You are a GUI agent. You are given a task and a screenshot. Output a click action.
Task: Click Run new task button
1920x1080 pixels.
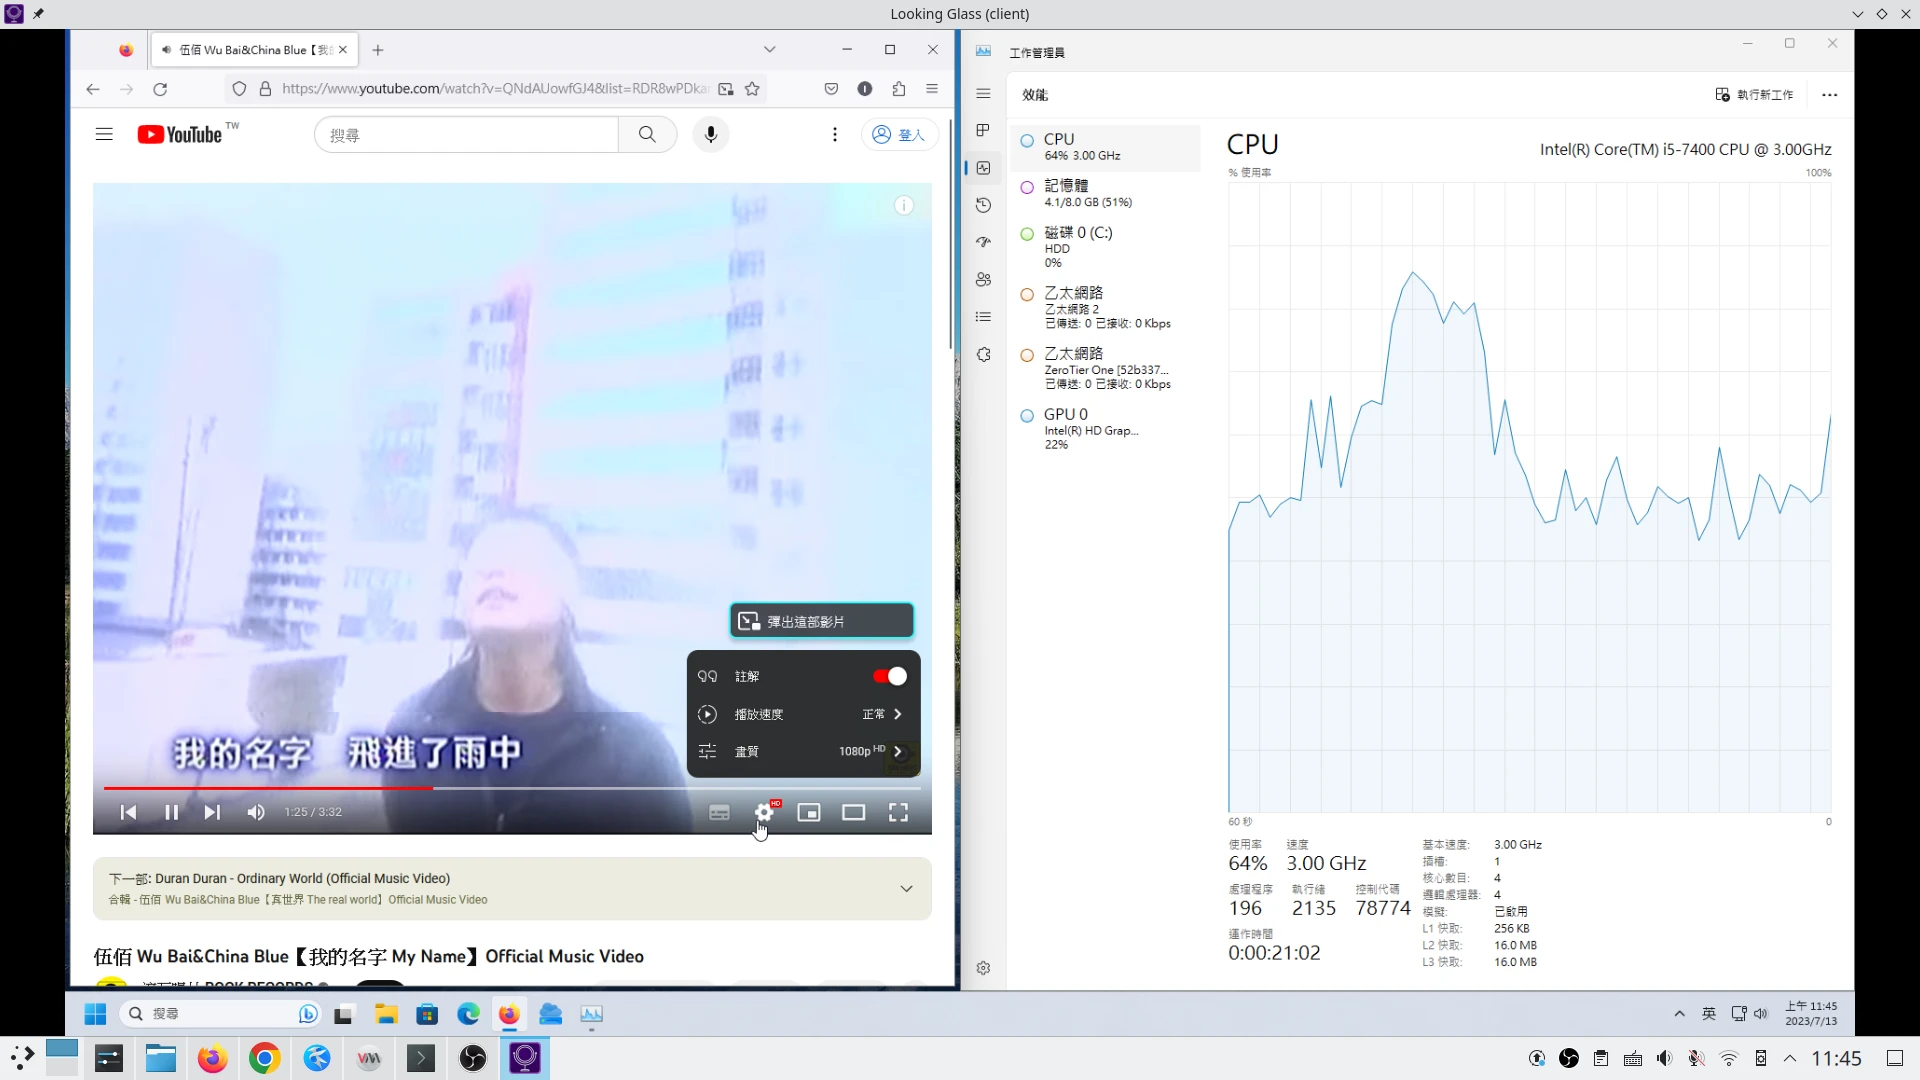(1754, 95)
